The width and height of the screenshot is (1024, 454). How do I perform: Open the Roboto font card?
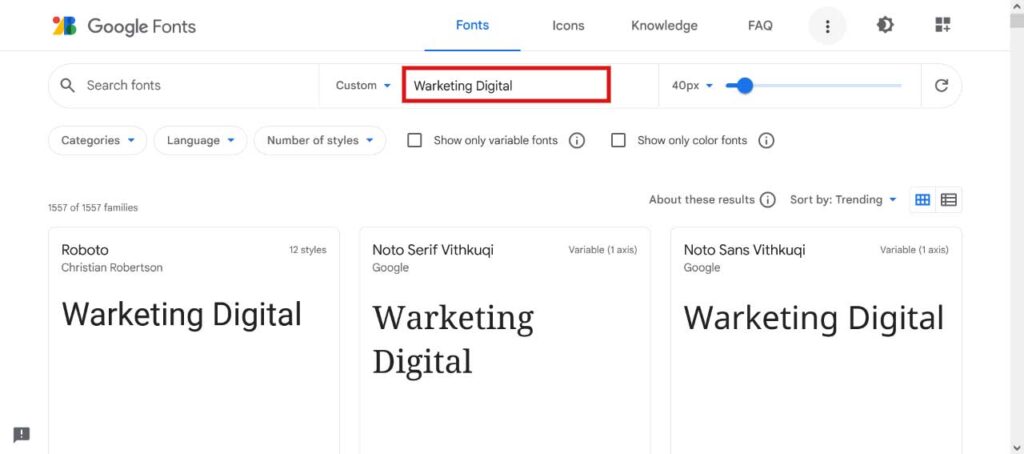pyautogui.click(x=194, y=340)
